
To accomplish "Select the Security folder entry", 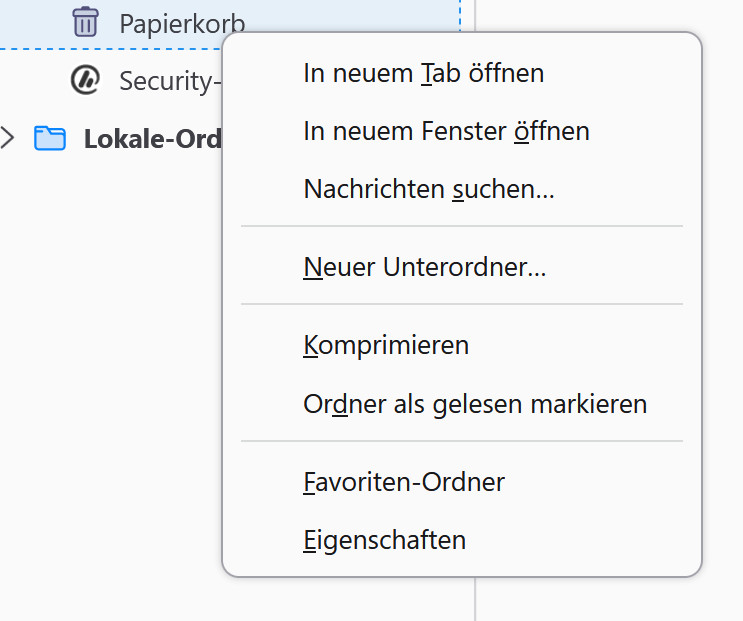I will [170, 81].
